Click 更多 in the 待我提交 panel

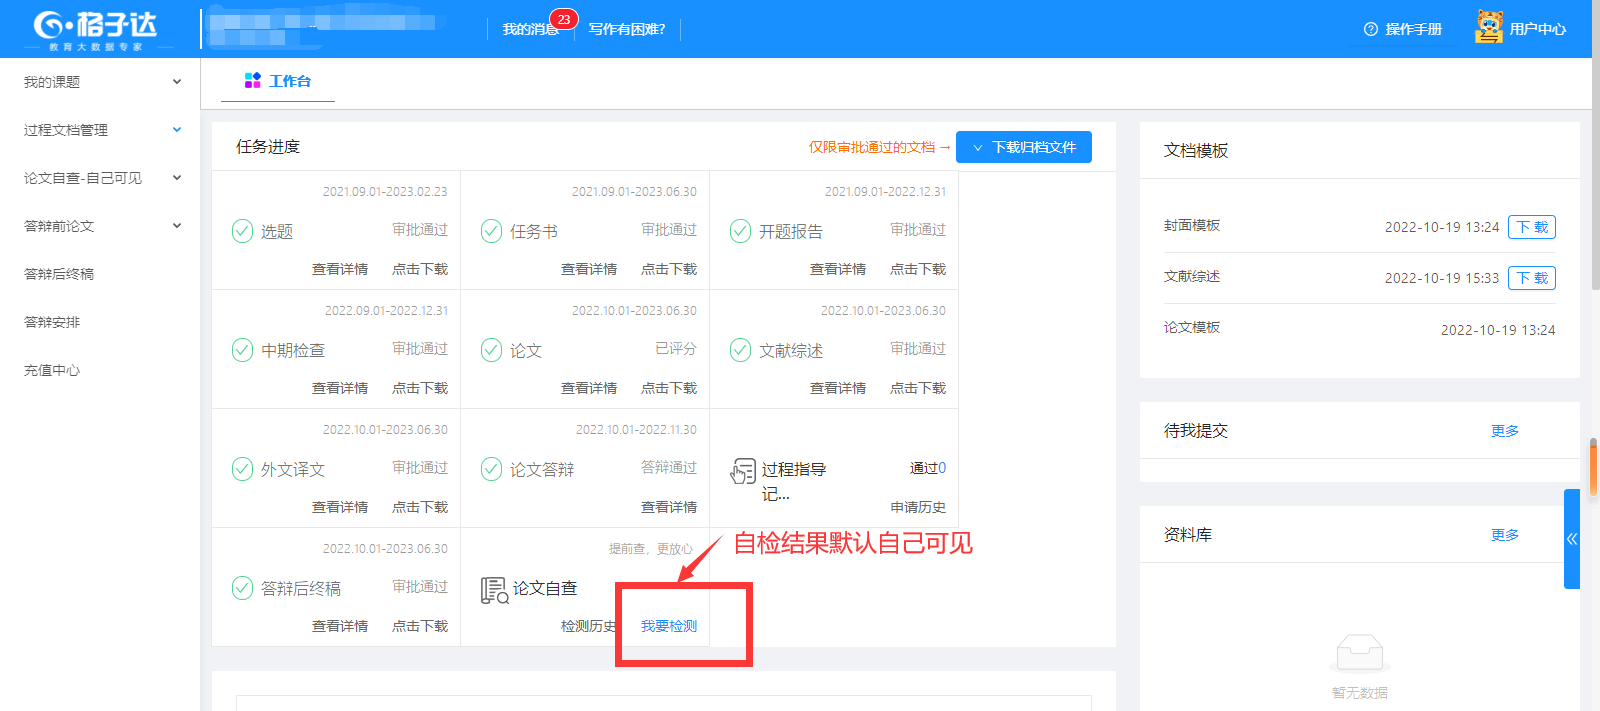coord(1504,431)
